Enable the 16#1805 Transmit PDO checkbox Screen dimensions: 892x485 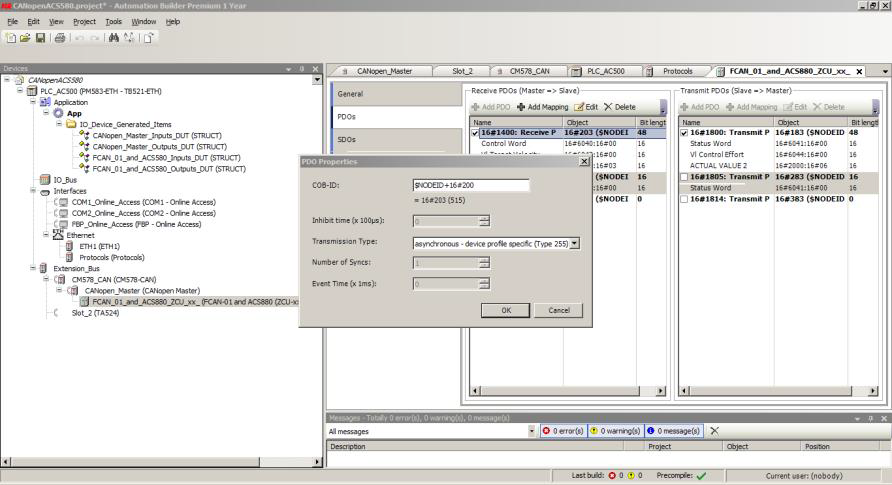pyautogui.click(x=685, y=177)
